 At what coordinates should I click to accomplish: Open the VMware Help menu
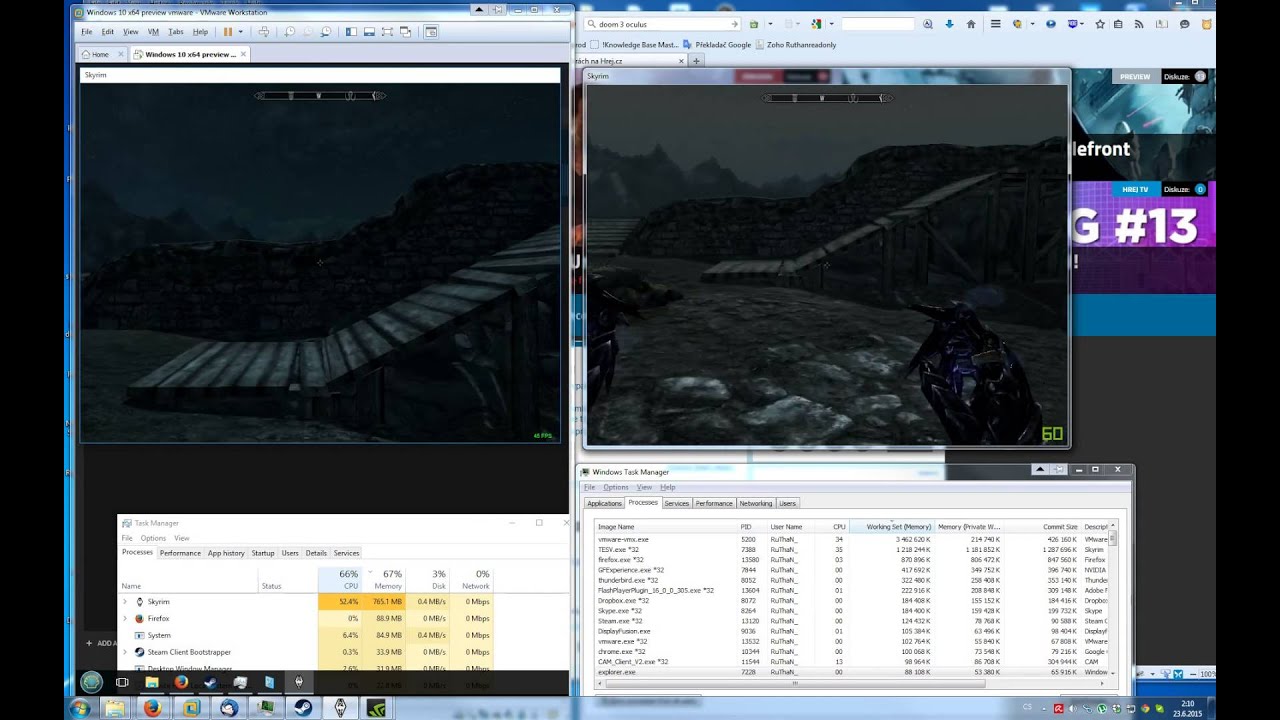pyautogui.click(x=200, y=32)
